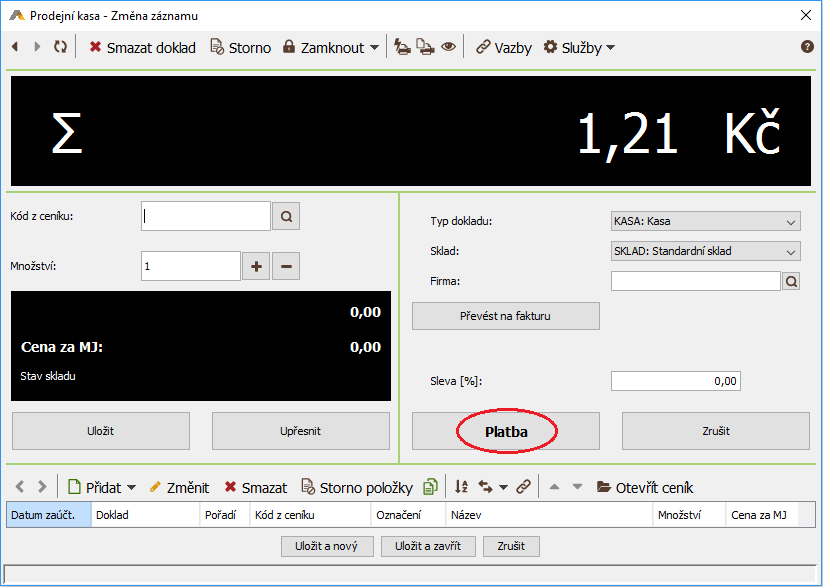
Task: Click the Datum zaúčt. column header
Action: tap(49, 515)
